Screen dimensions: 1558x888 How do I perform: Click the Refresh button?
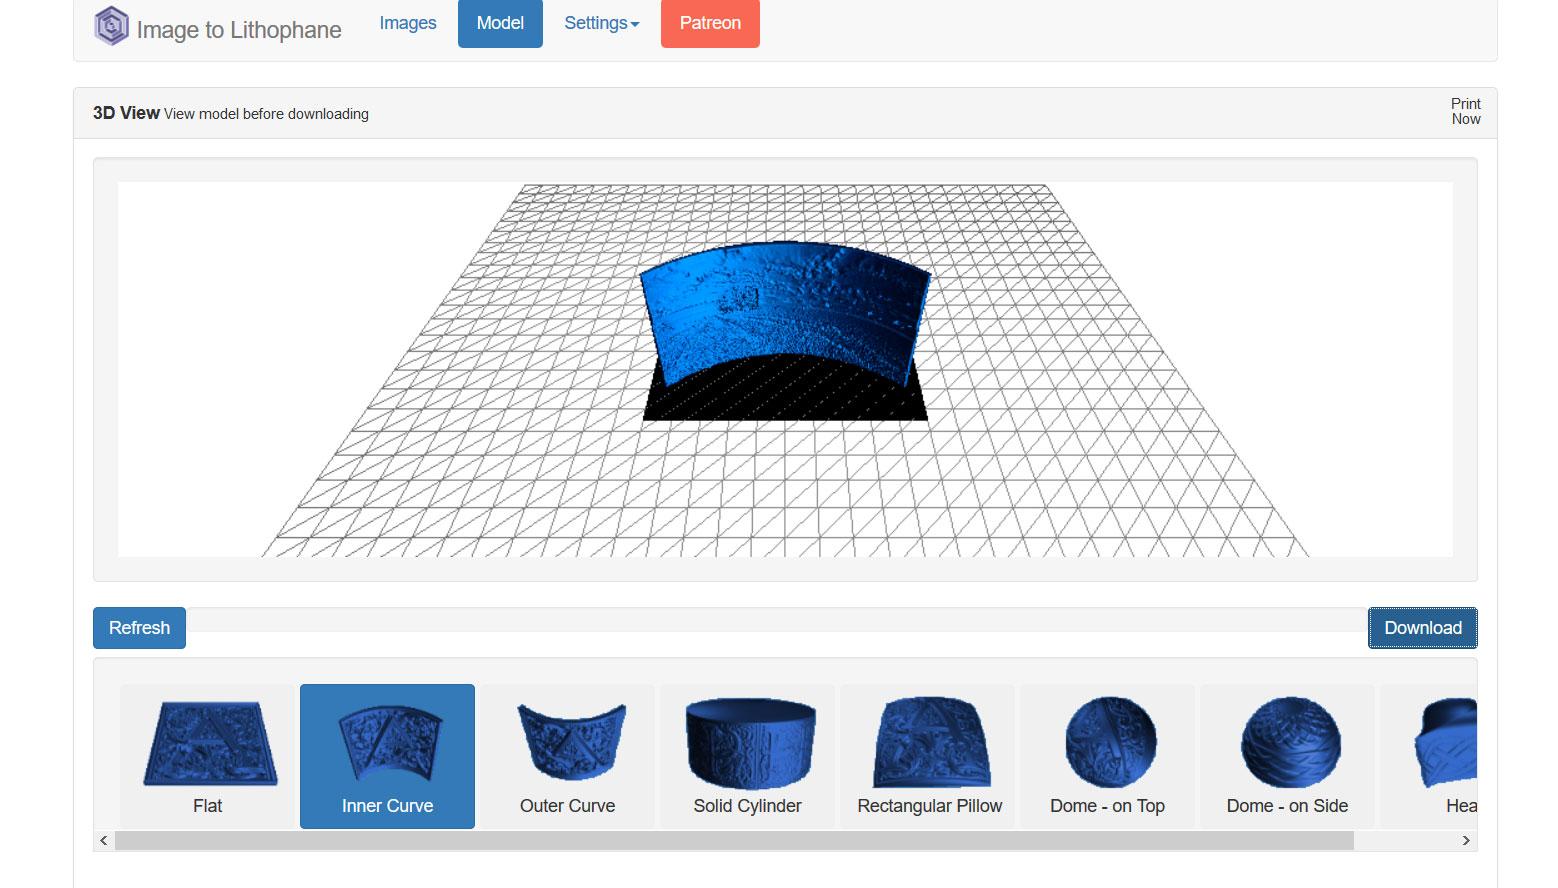tap(139, 628)
